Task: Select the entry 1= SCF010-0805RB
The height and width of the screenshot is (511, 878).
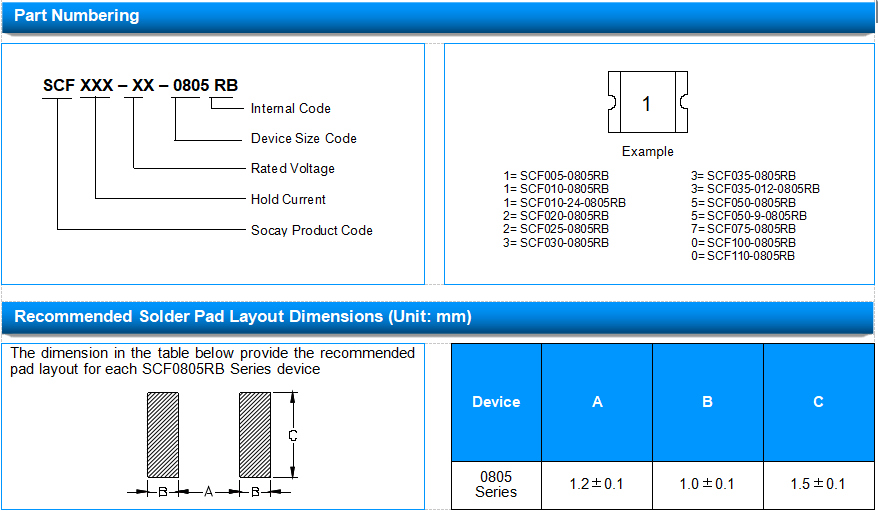Action: click(x=556, y=189)
